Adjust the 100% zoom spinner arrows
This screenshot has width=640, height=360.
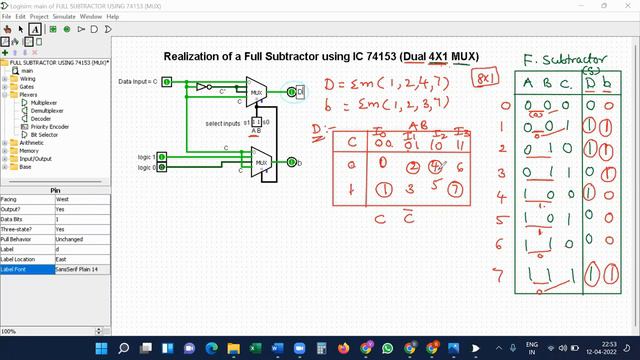click(x=98, y=331)
